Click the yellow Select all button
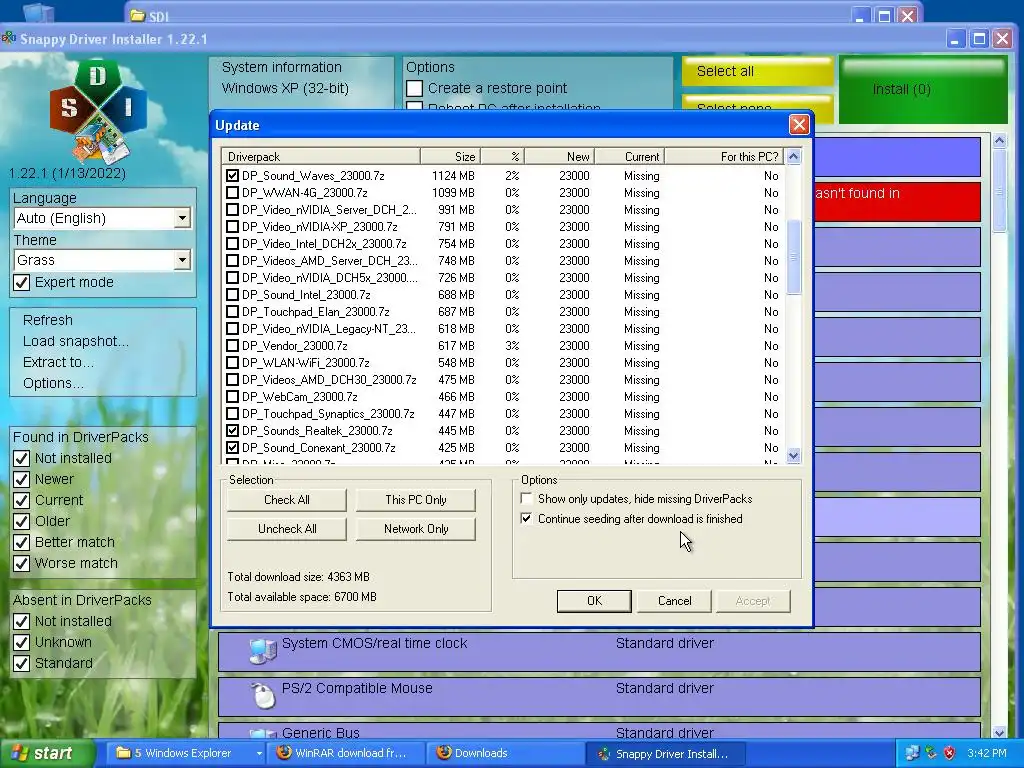 pos(758,71)
